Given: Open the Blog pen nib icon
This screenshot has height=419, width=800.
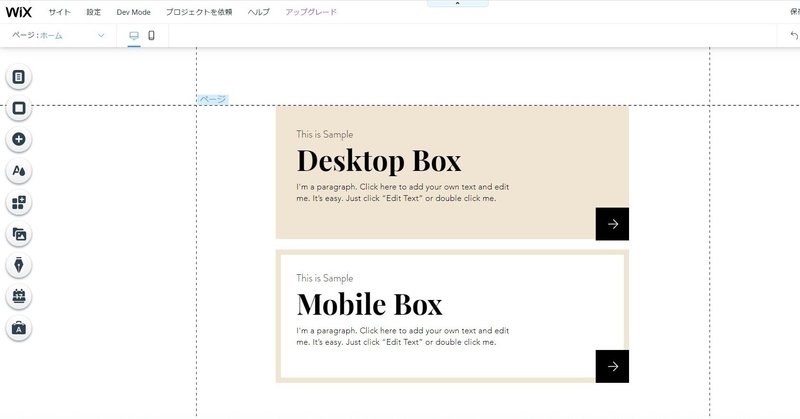Looking at the screenshot, I should tap(19, 265).
